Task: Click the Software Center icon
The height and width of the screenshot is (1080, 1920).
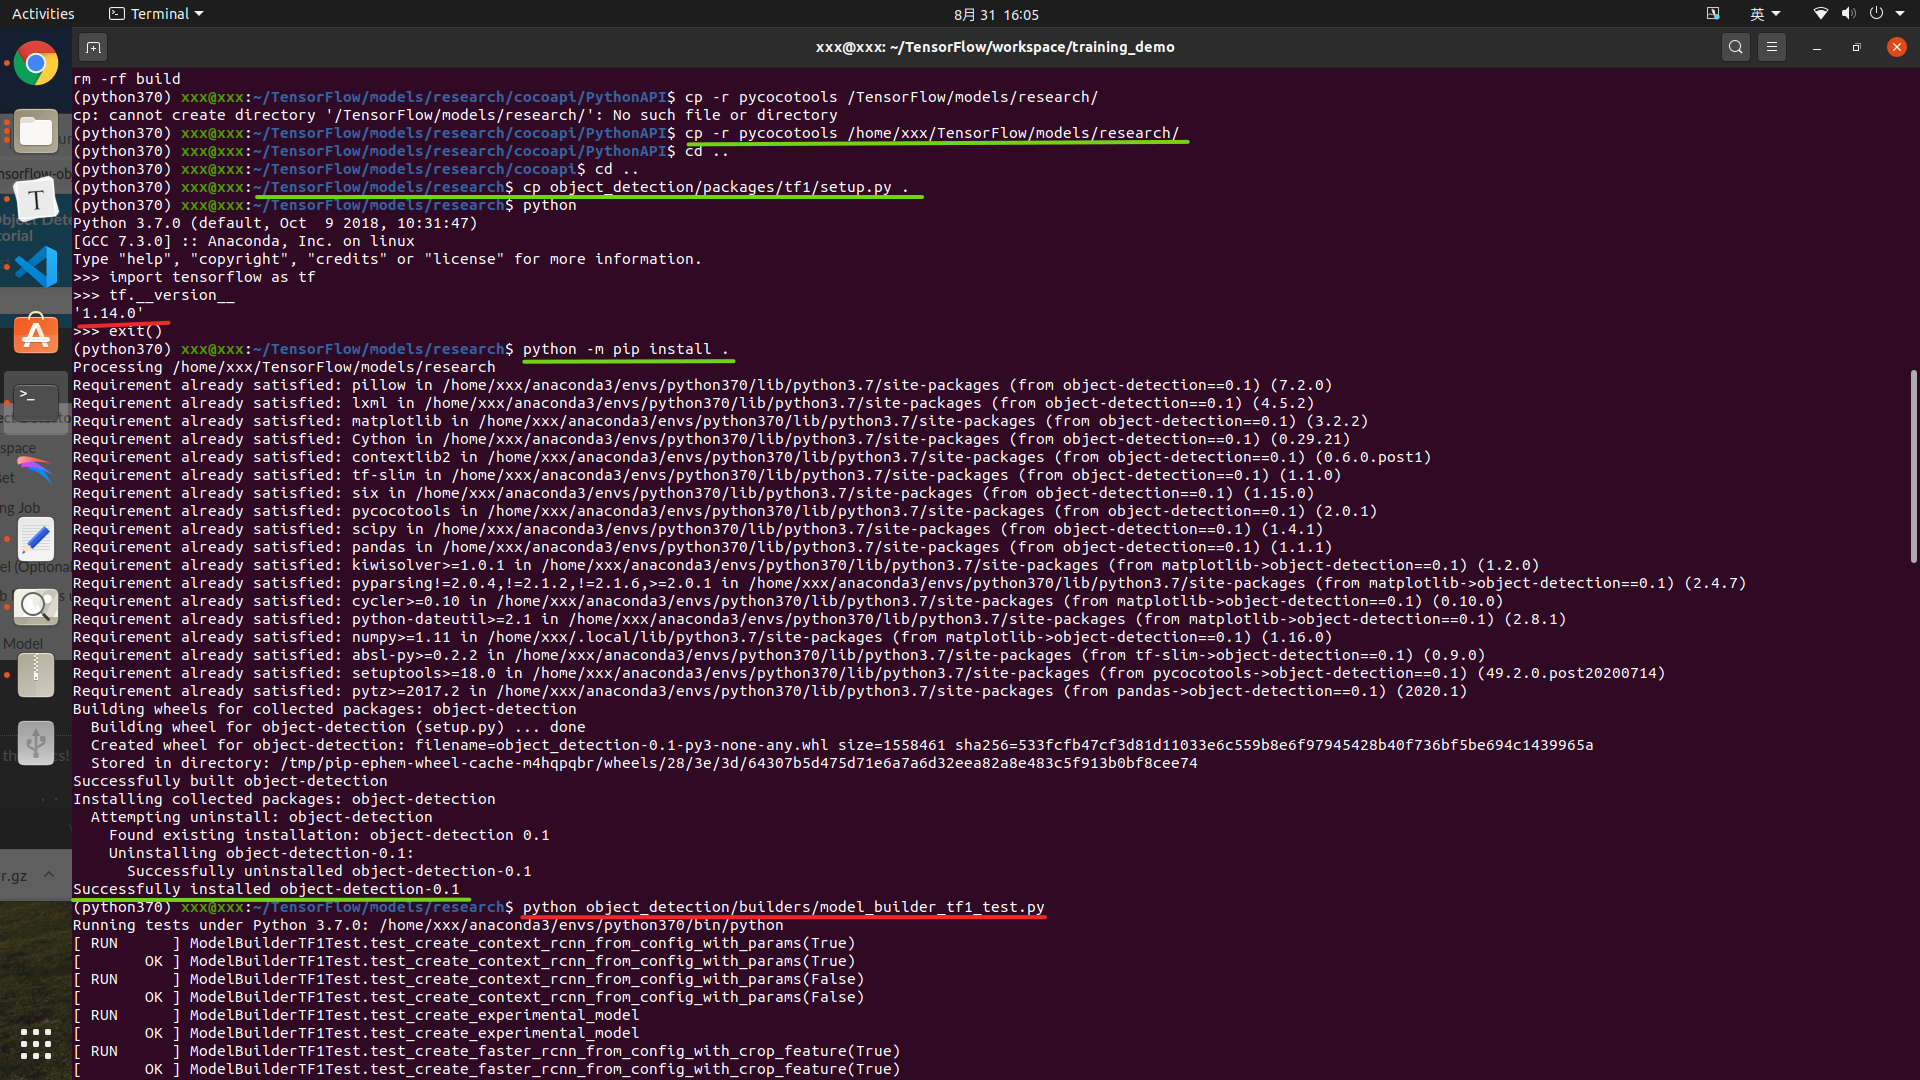Action: point(36,334)
